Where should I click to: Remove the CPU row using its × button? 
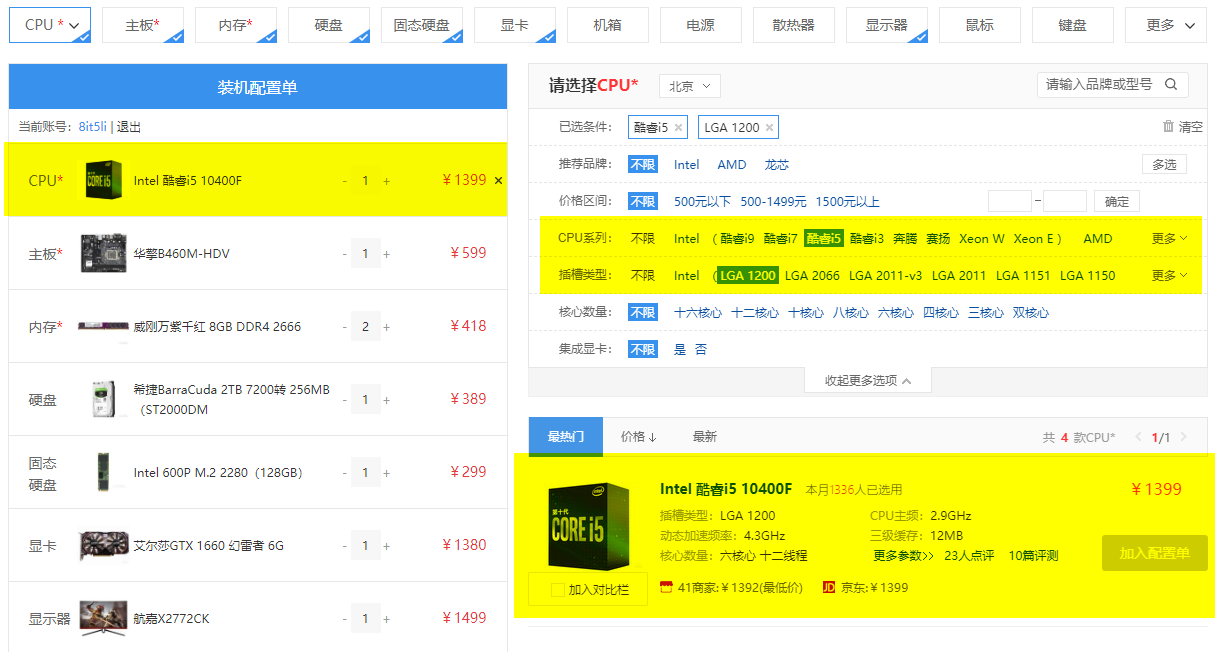point(498,181)
